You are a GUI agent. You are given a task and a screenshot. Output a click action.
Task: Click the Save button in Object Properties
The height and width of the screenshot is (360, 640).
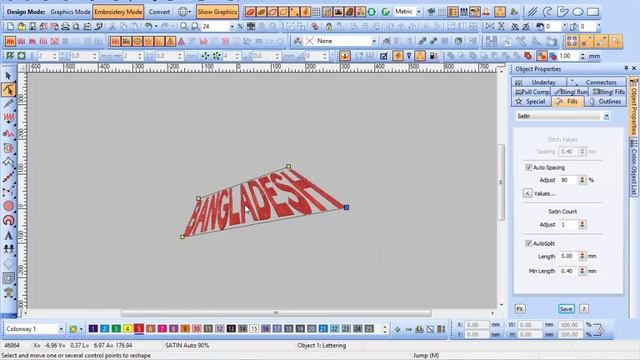(566, 309)
